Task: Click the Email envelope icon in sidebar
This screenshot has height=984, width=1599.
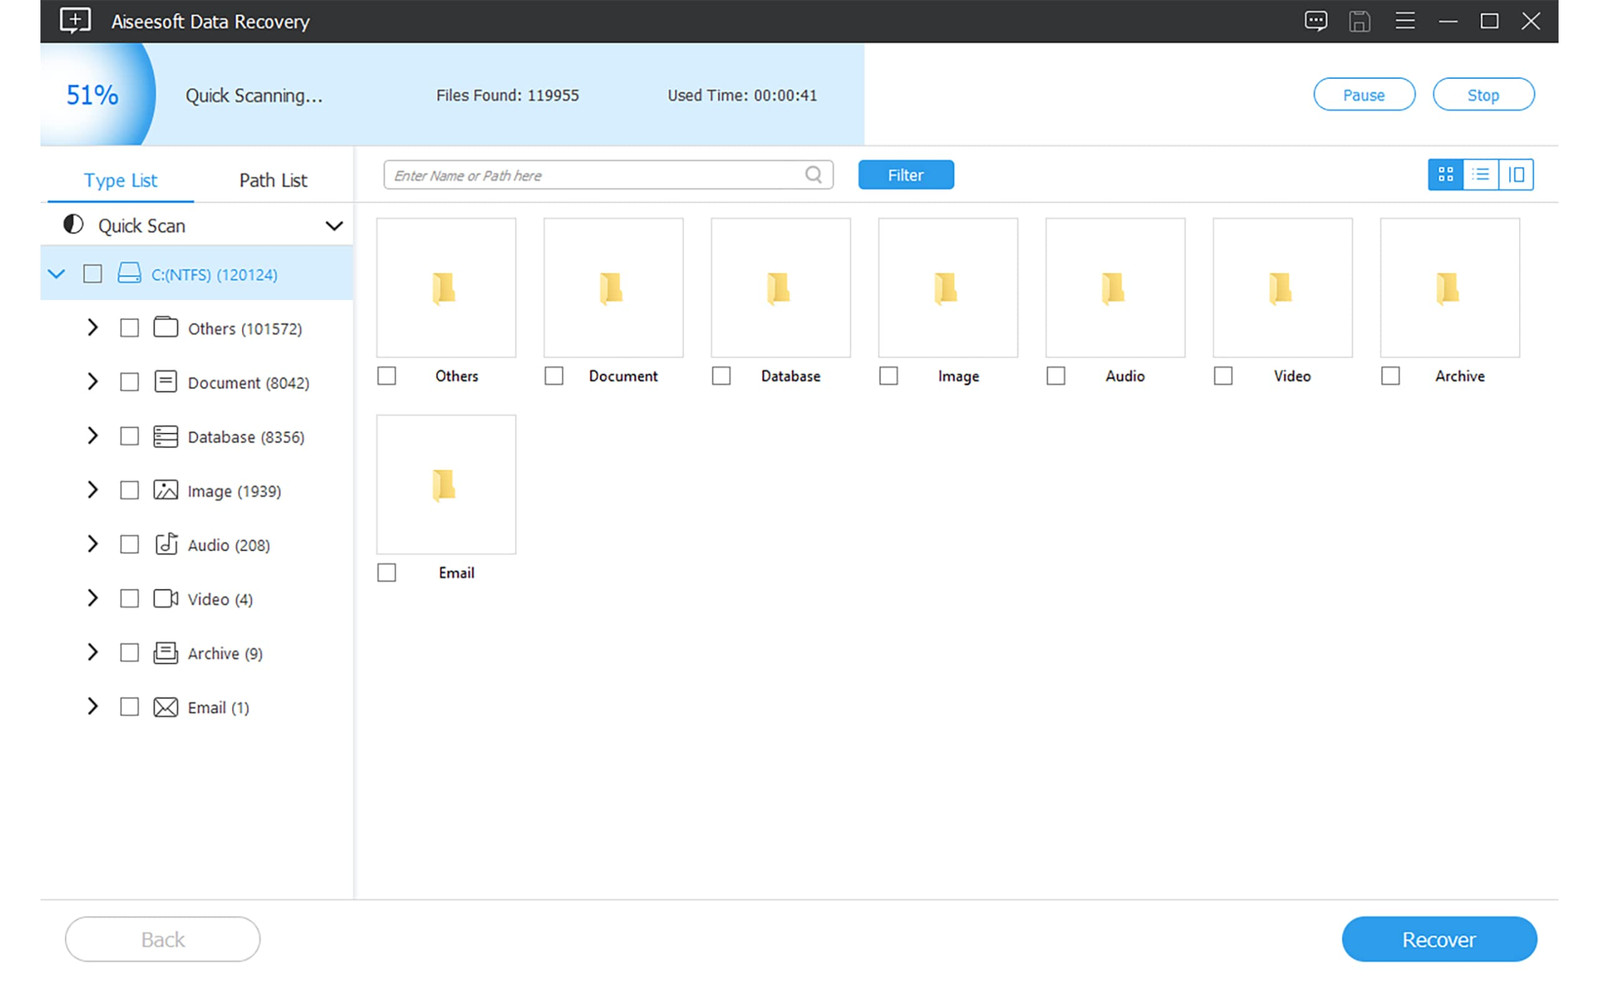Action: [x=166, y=707]
